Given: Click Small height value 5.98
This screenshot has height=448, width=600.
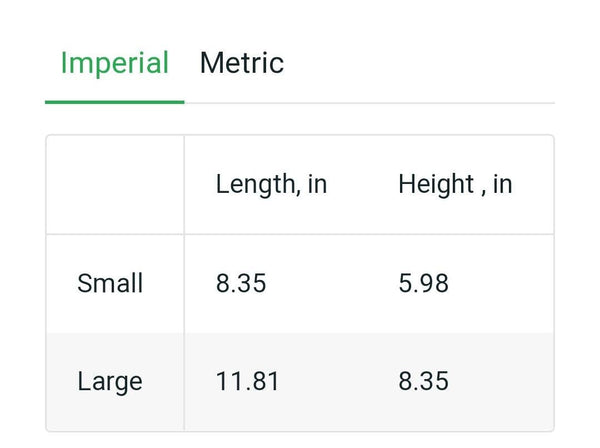Looking at the screenshot, I should pyautogui.click(x=424, y=283).
